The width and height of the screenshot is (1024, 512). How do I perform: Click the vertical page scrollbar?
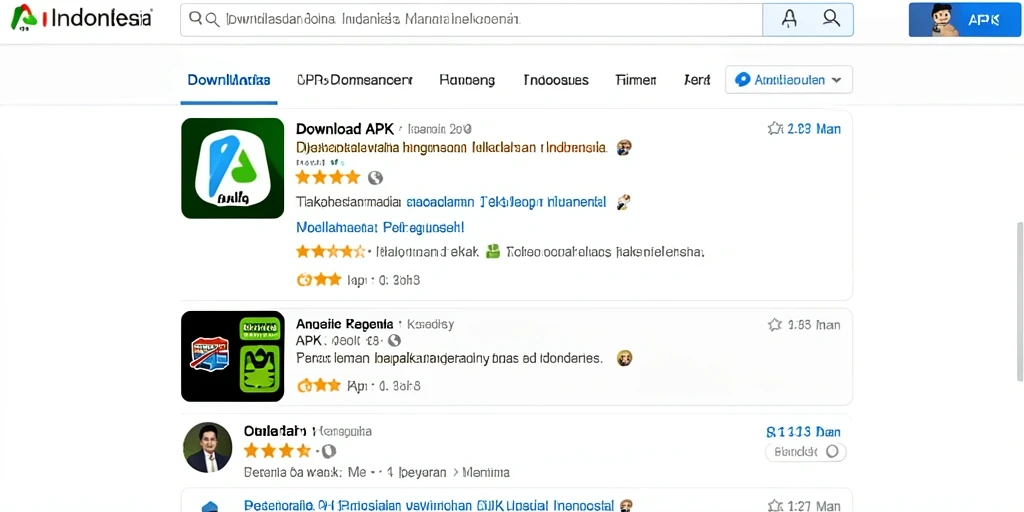pos(1020,300)
